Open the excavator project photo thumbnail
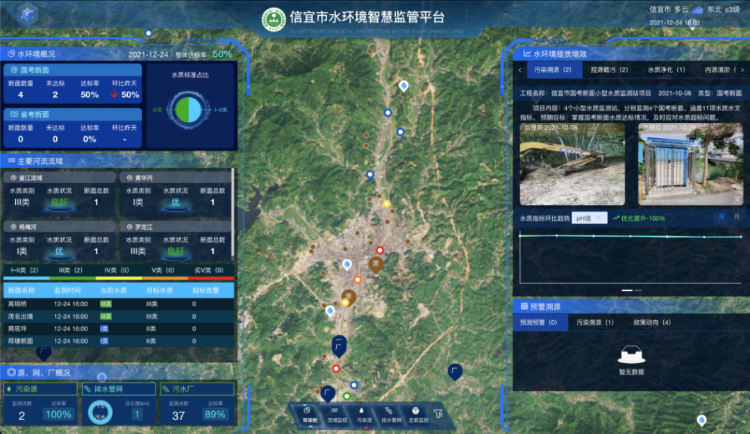Screen dimensions: 750x434 573,164
